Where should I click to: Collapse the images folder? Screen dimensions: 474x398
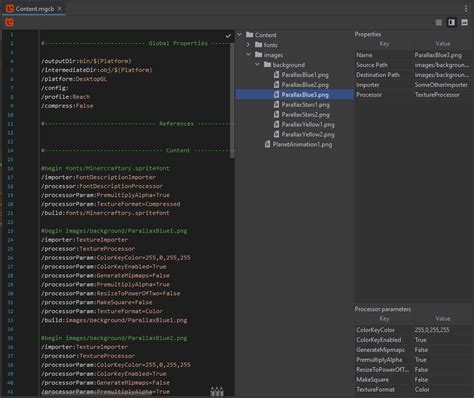pos(248,54)
